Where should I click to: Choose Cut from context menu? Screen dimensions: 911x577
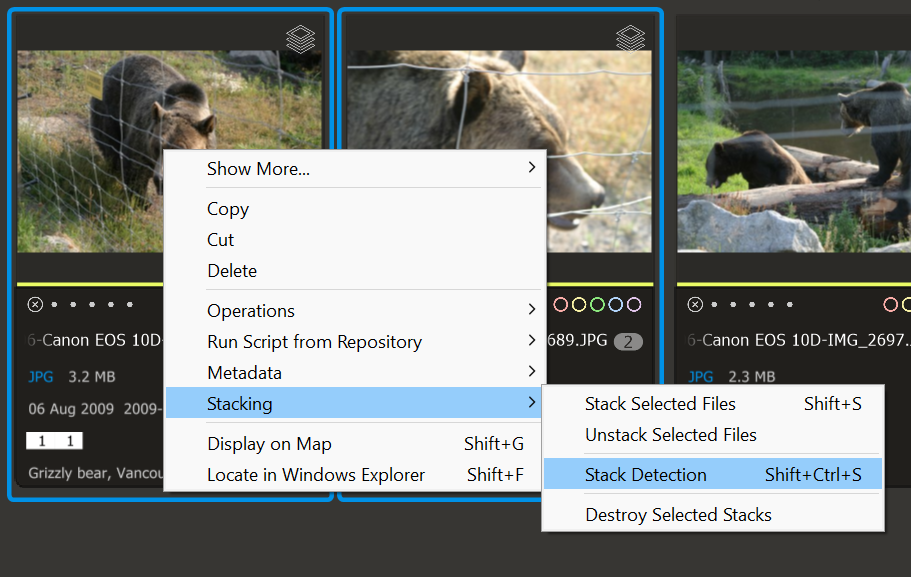pyautogui.click(x=355, y=239)
